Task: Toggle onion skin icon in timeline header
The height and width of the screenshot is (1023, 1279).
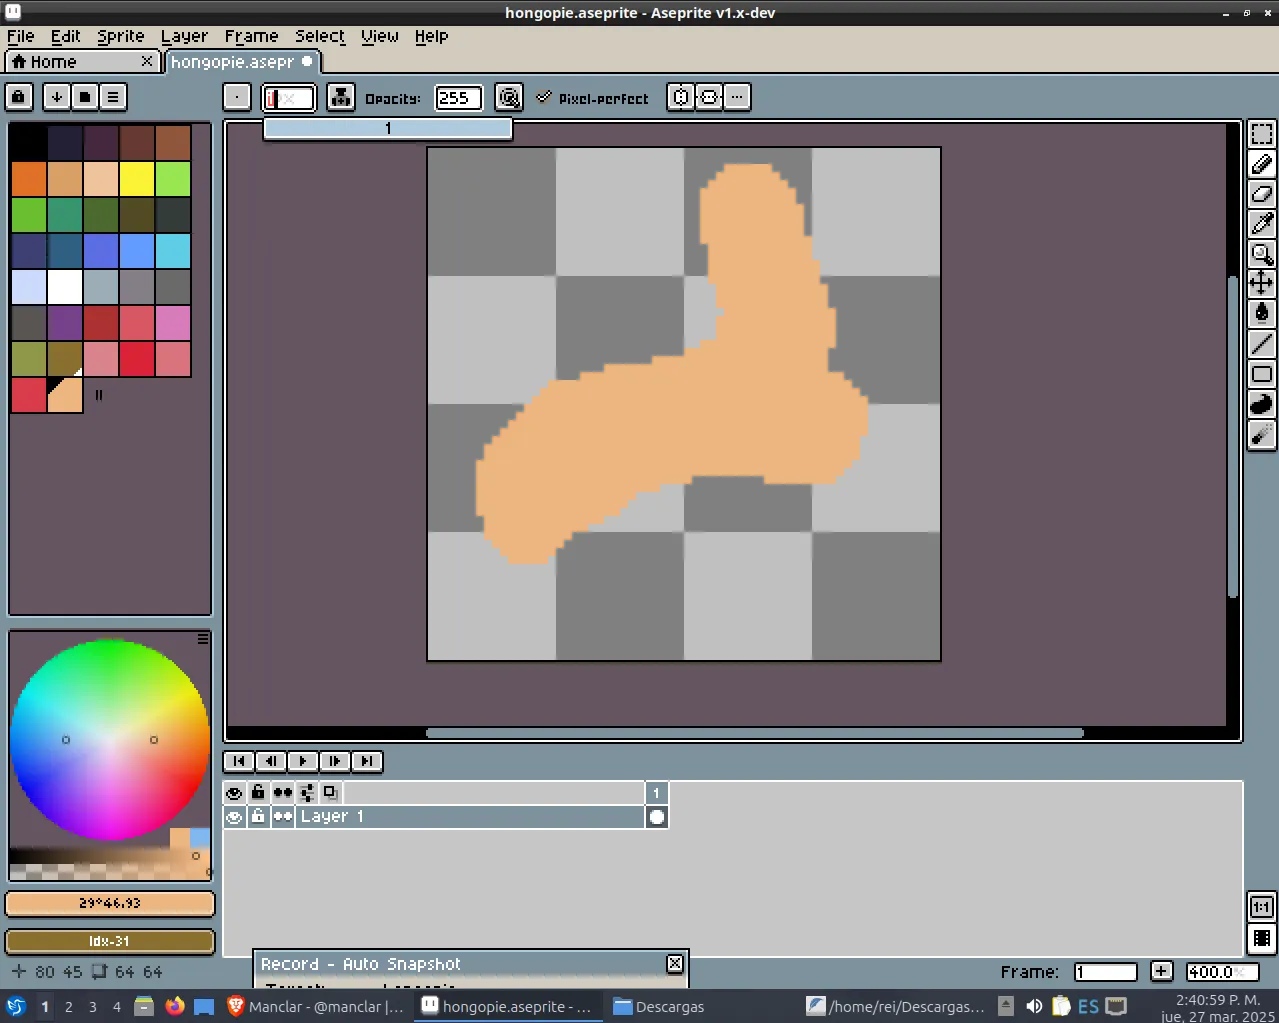Action: pos(331,793)
